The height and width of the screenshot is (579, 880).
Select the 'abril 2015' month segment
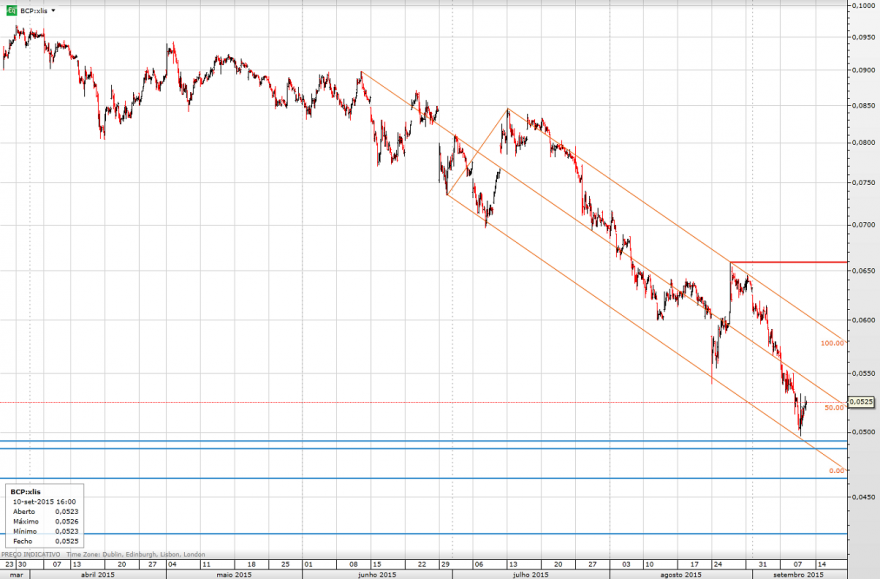(x=98, y=575)
